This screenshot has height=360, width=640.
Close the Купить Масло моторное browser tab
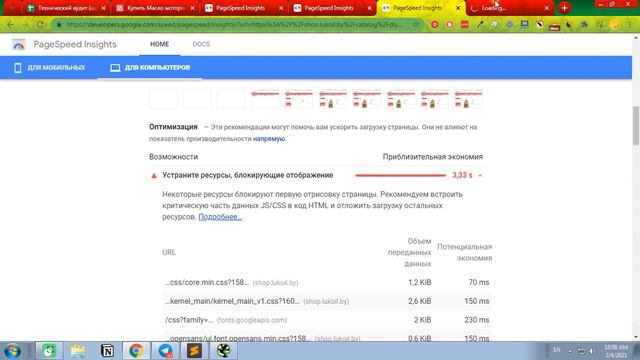192,8
